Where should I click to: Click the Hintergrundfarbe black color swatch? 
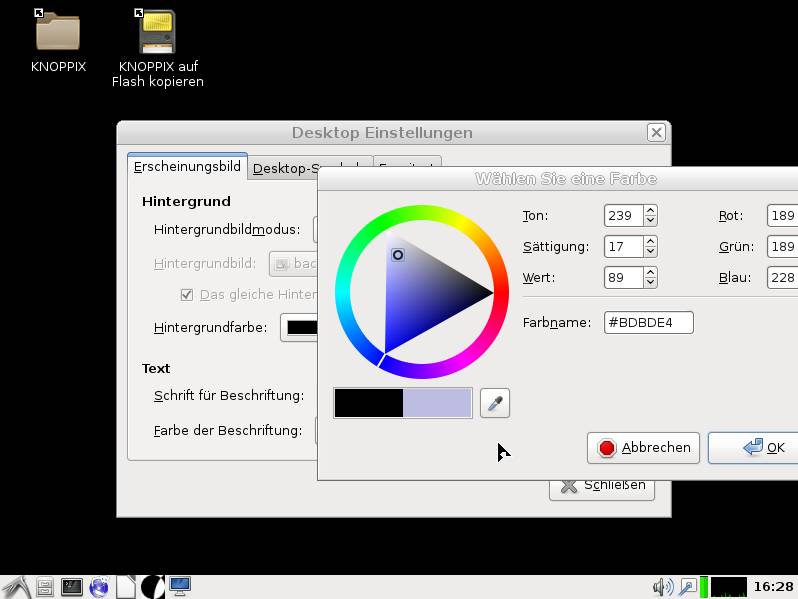[x=300, y=327]
